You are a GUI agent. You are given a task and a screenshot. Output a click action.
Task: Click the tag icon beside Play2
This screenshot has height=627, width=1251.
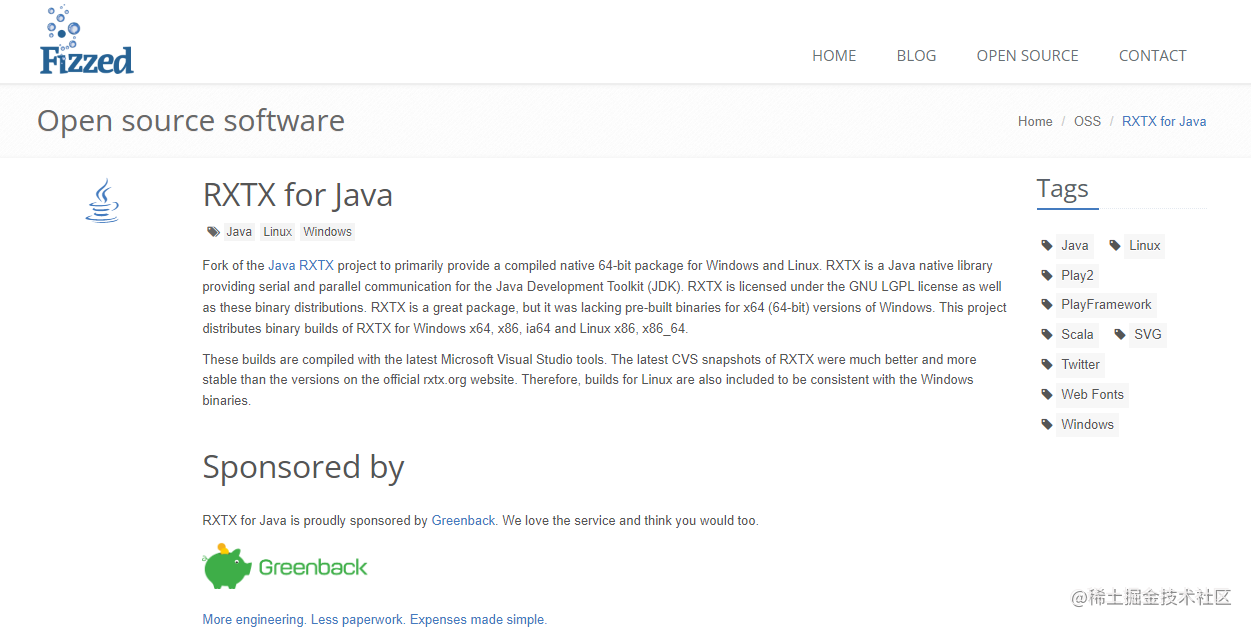point(1047,275)
